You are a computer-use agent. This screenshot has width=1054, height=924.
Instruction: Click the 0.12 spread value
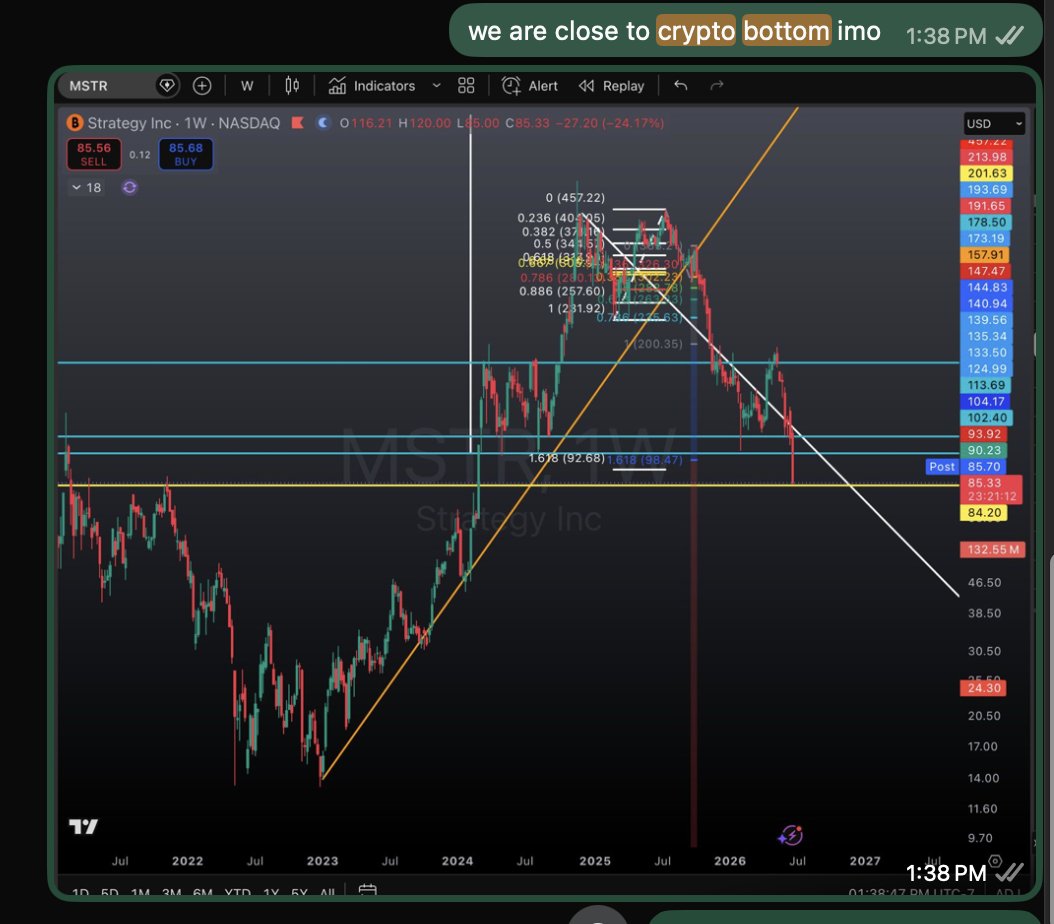[x=140, y=155]
